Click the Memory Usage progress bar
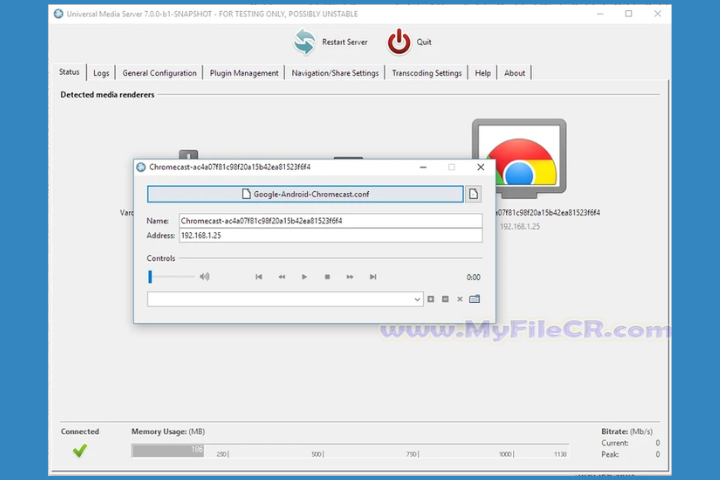This screenshot has width=720, height=480. tap(350, 450)
